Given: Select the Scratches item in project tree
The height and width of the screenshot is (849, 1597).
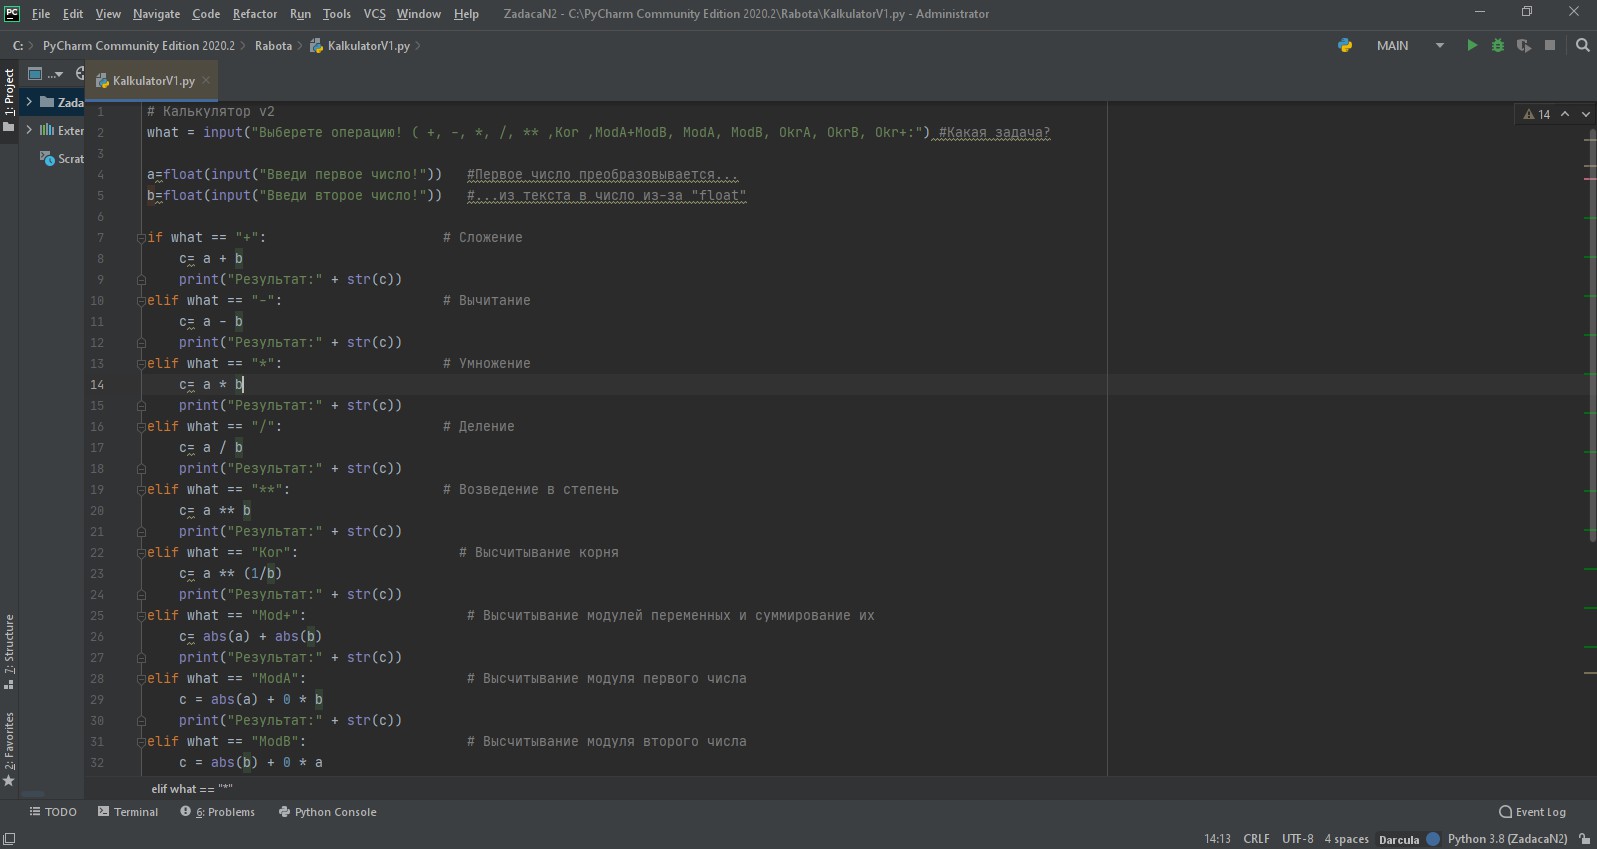Looking at the screenshot, I should click(x=61, y=158).
